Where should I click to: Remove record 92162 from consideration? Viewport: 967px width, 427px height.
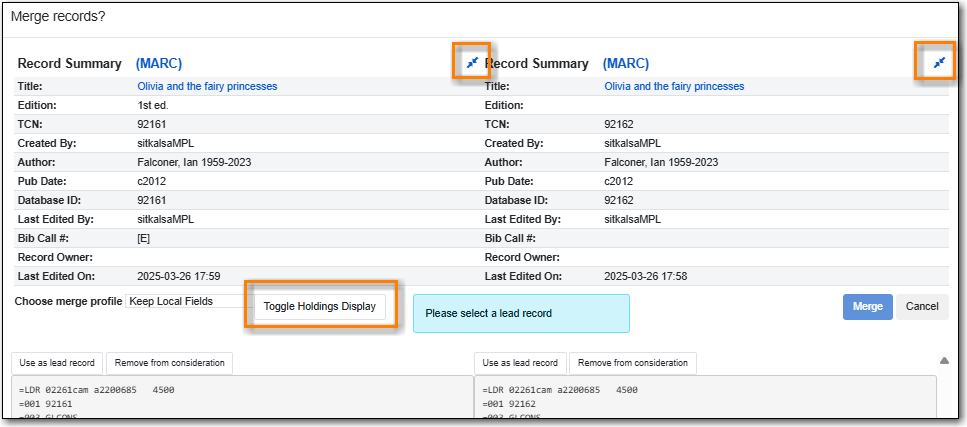coord(632,363)
